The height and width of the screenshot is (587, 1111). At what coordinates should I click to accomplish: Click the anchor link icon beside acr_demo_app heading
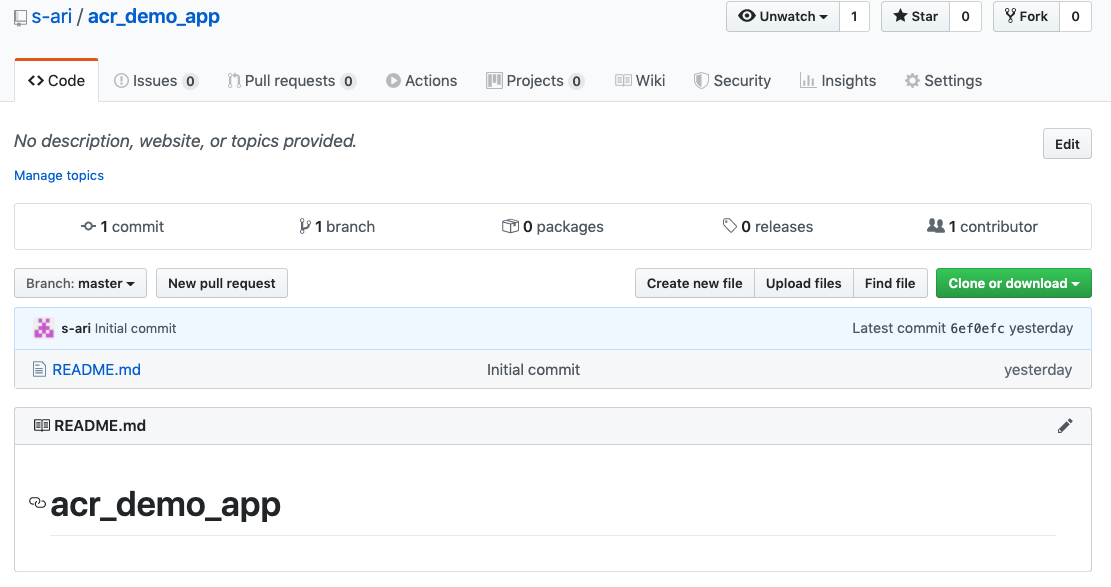(38, 503)
